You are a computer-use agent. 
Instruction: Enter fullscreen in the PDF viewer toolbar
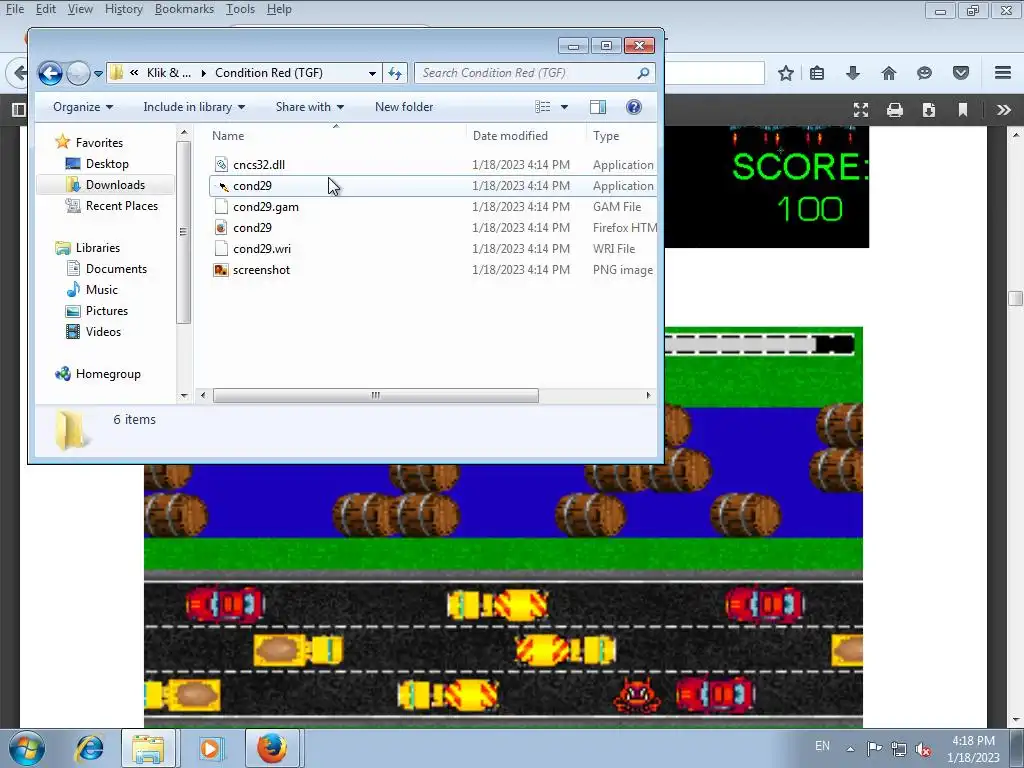click(x=861, y=110)
